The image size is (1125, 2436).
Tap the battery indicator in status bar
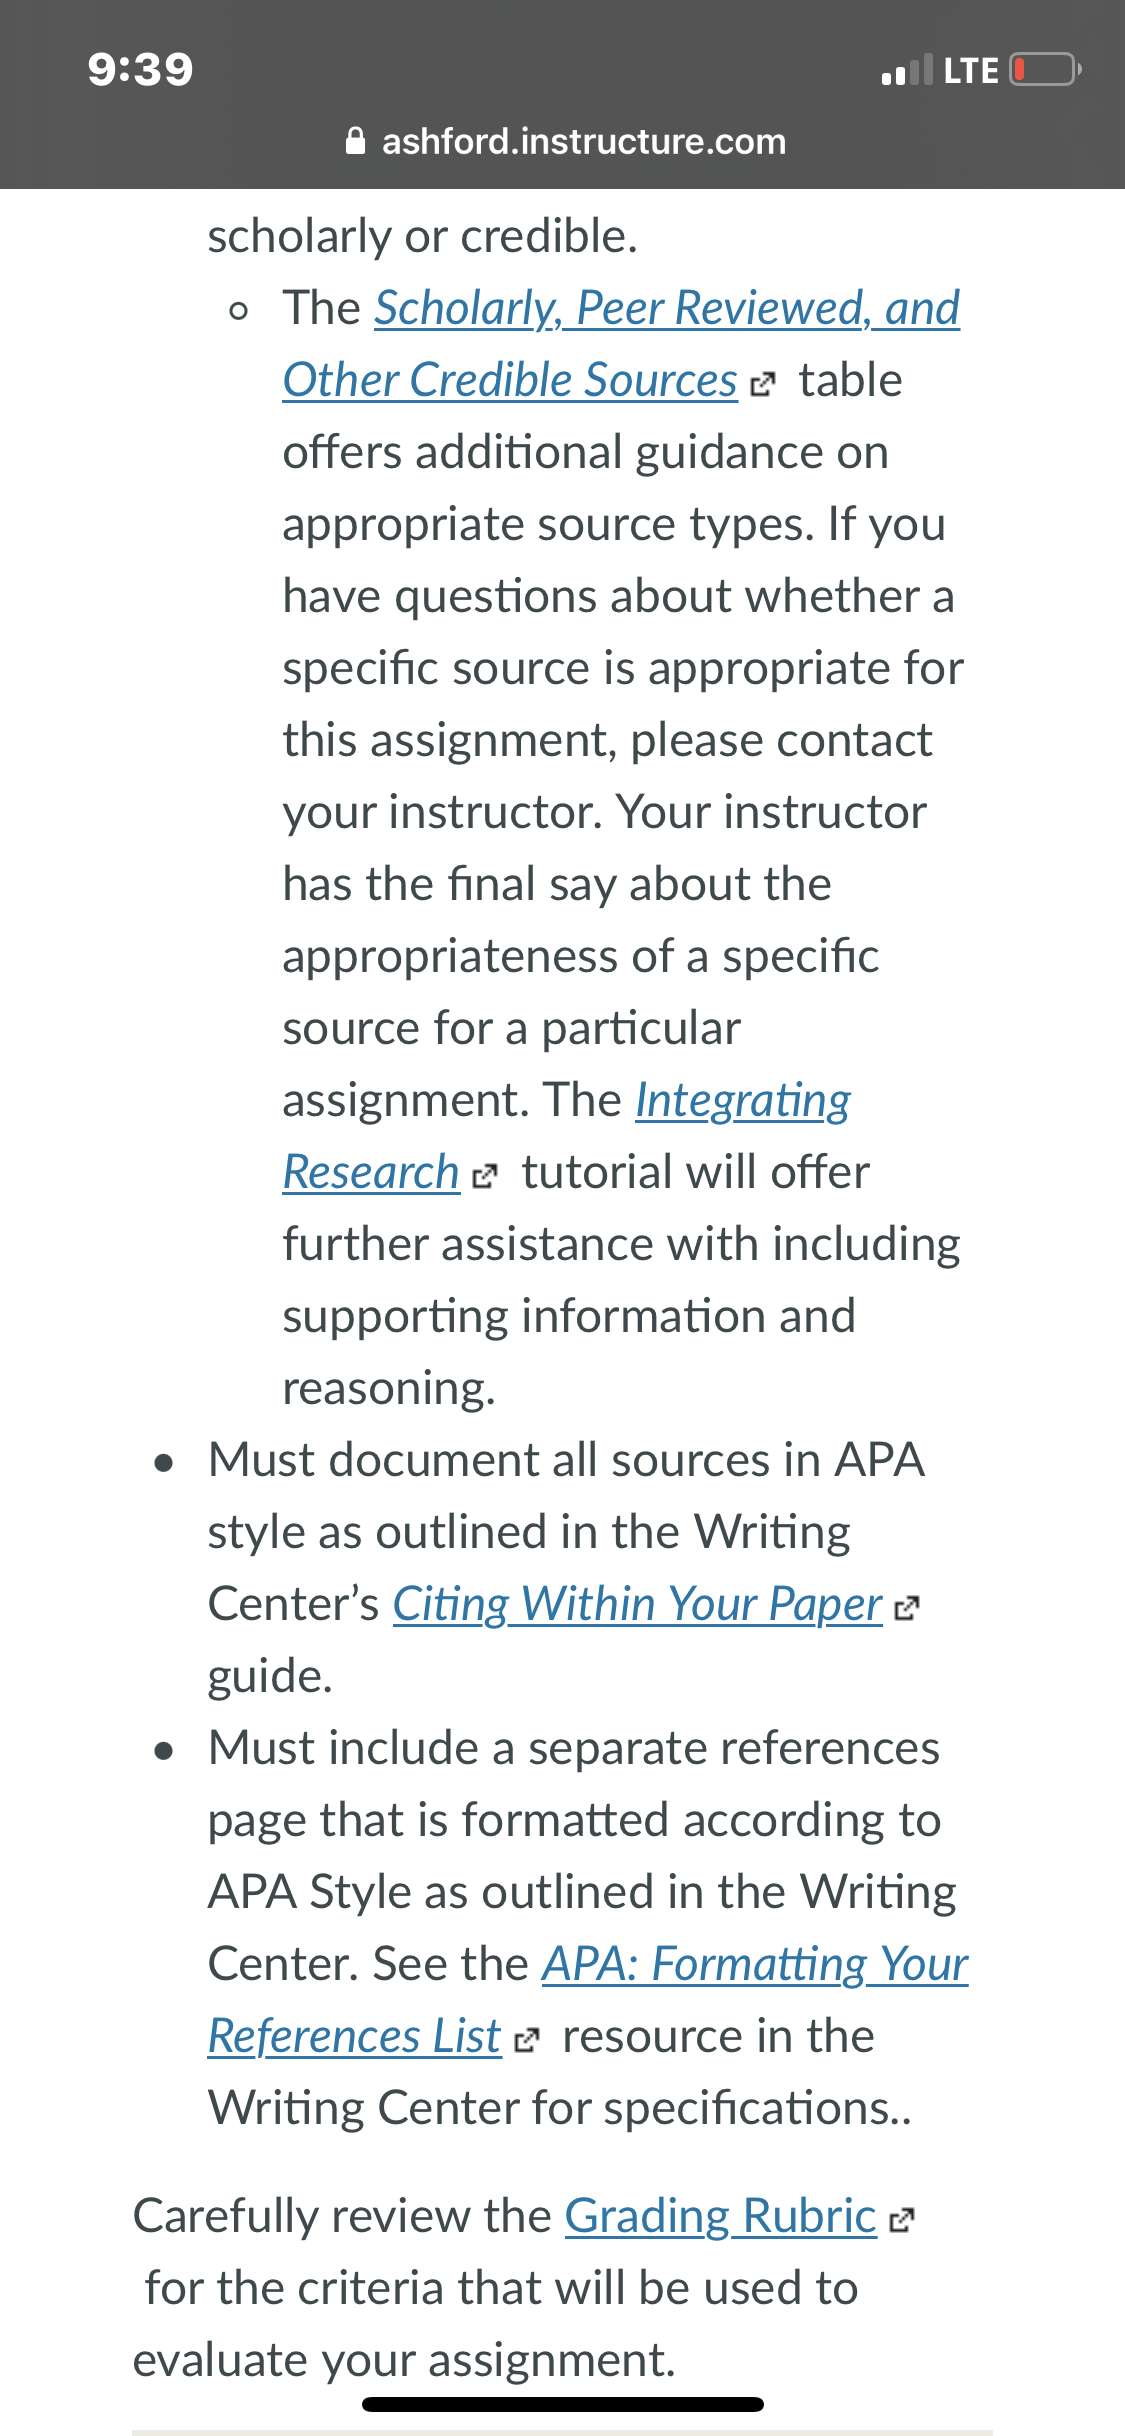click(1045, 70)
